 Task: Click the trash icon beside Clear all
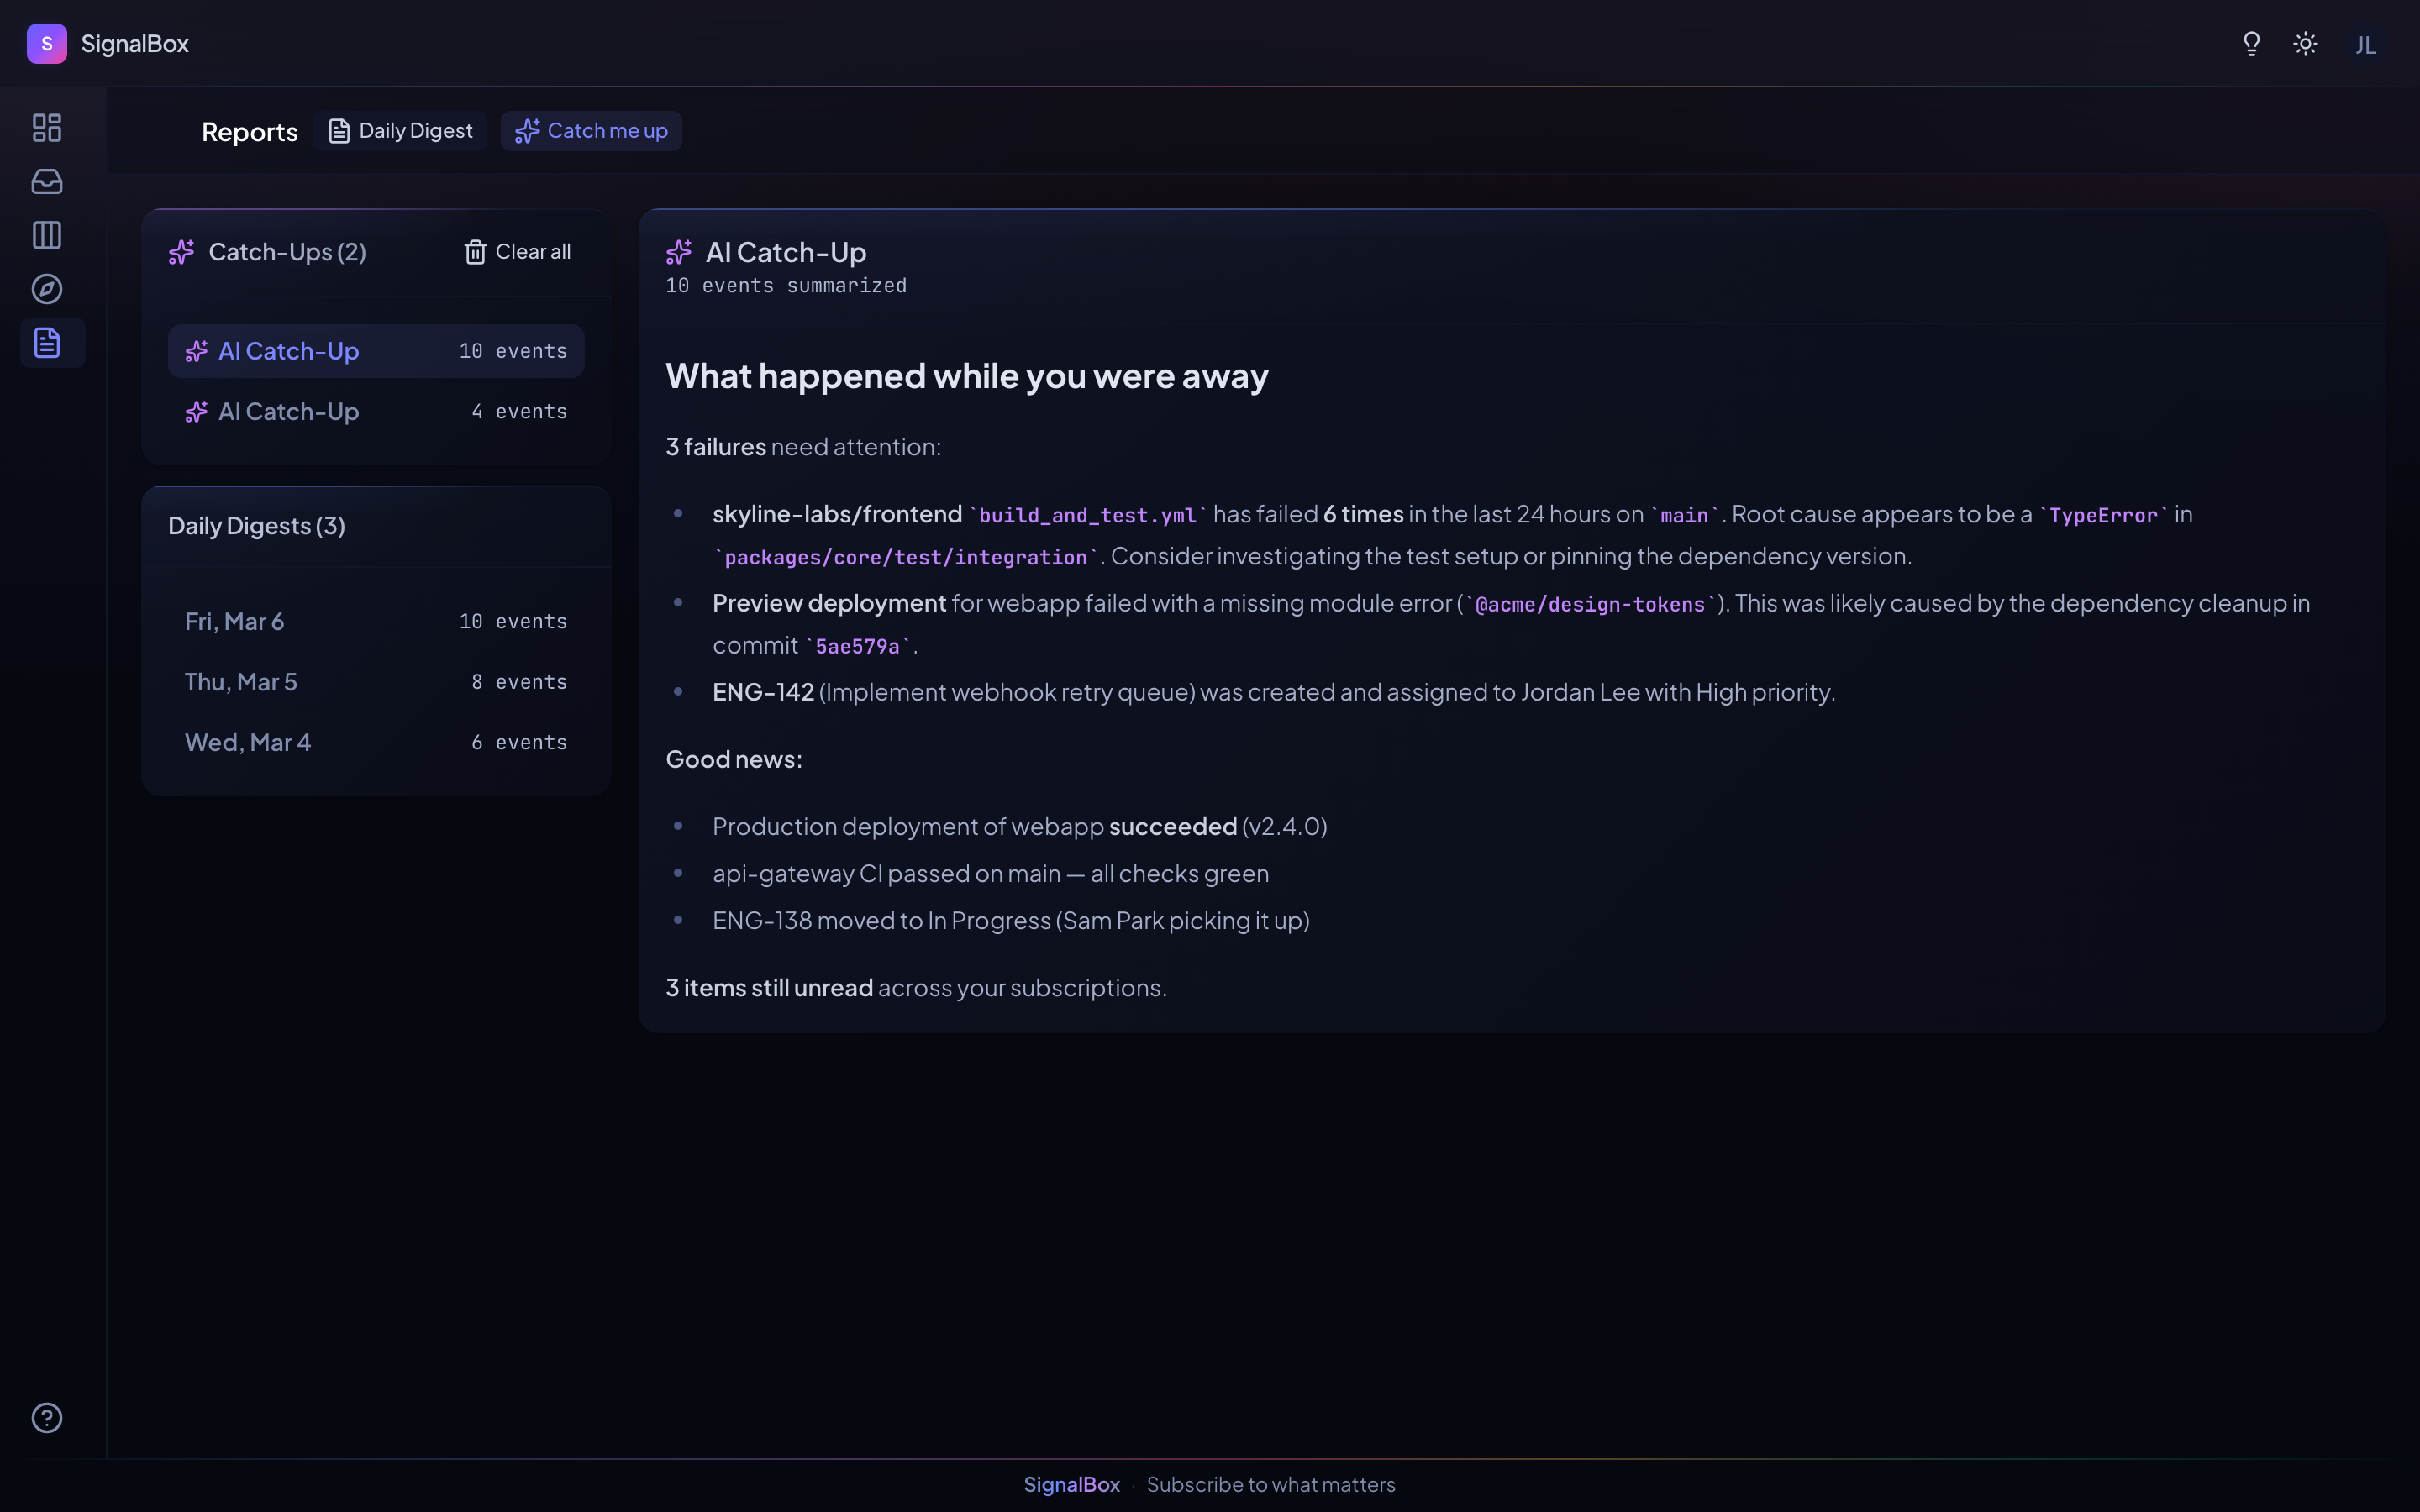point(475,252)
